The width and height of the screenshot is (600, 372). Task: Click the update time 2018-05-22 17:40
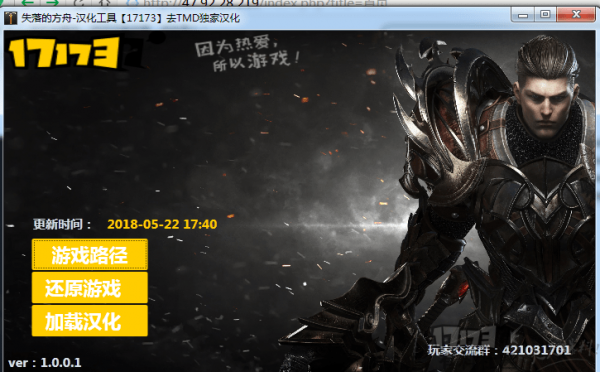pyautogui.click(x=162, y=224)
